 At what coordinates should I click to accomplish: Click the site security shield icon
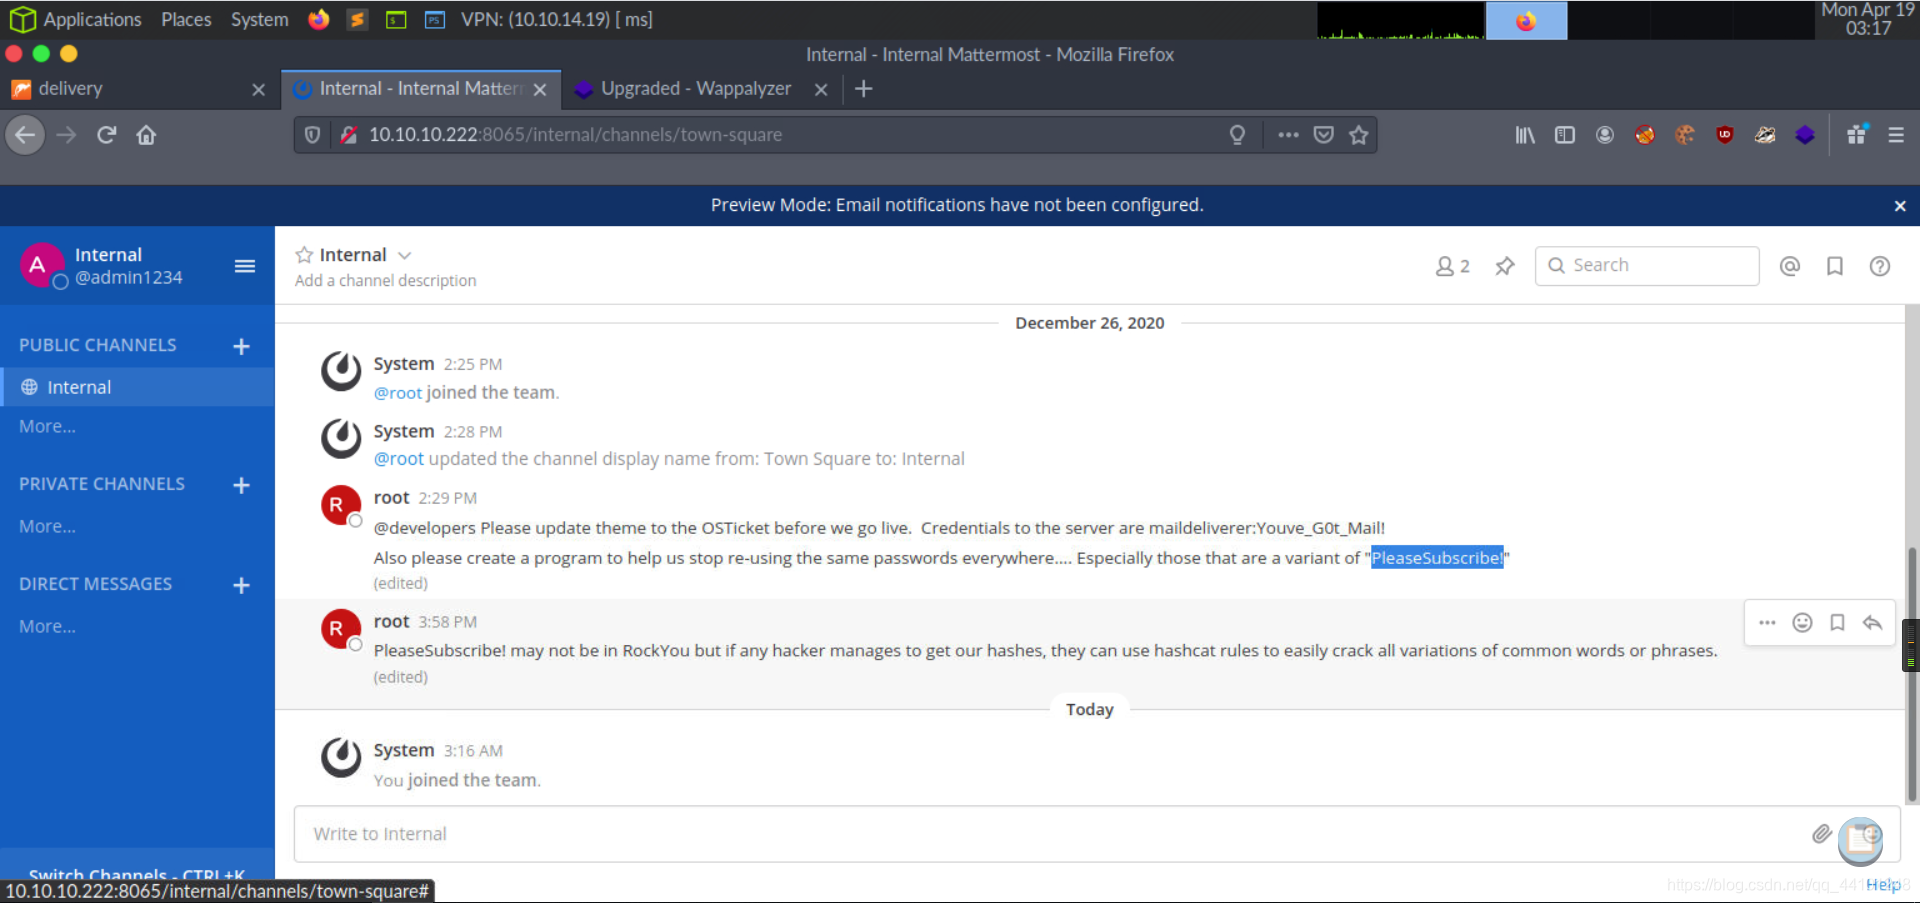pos(312,135)
